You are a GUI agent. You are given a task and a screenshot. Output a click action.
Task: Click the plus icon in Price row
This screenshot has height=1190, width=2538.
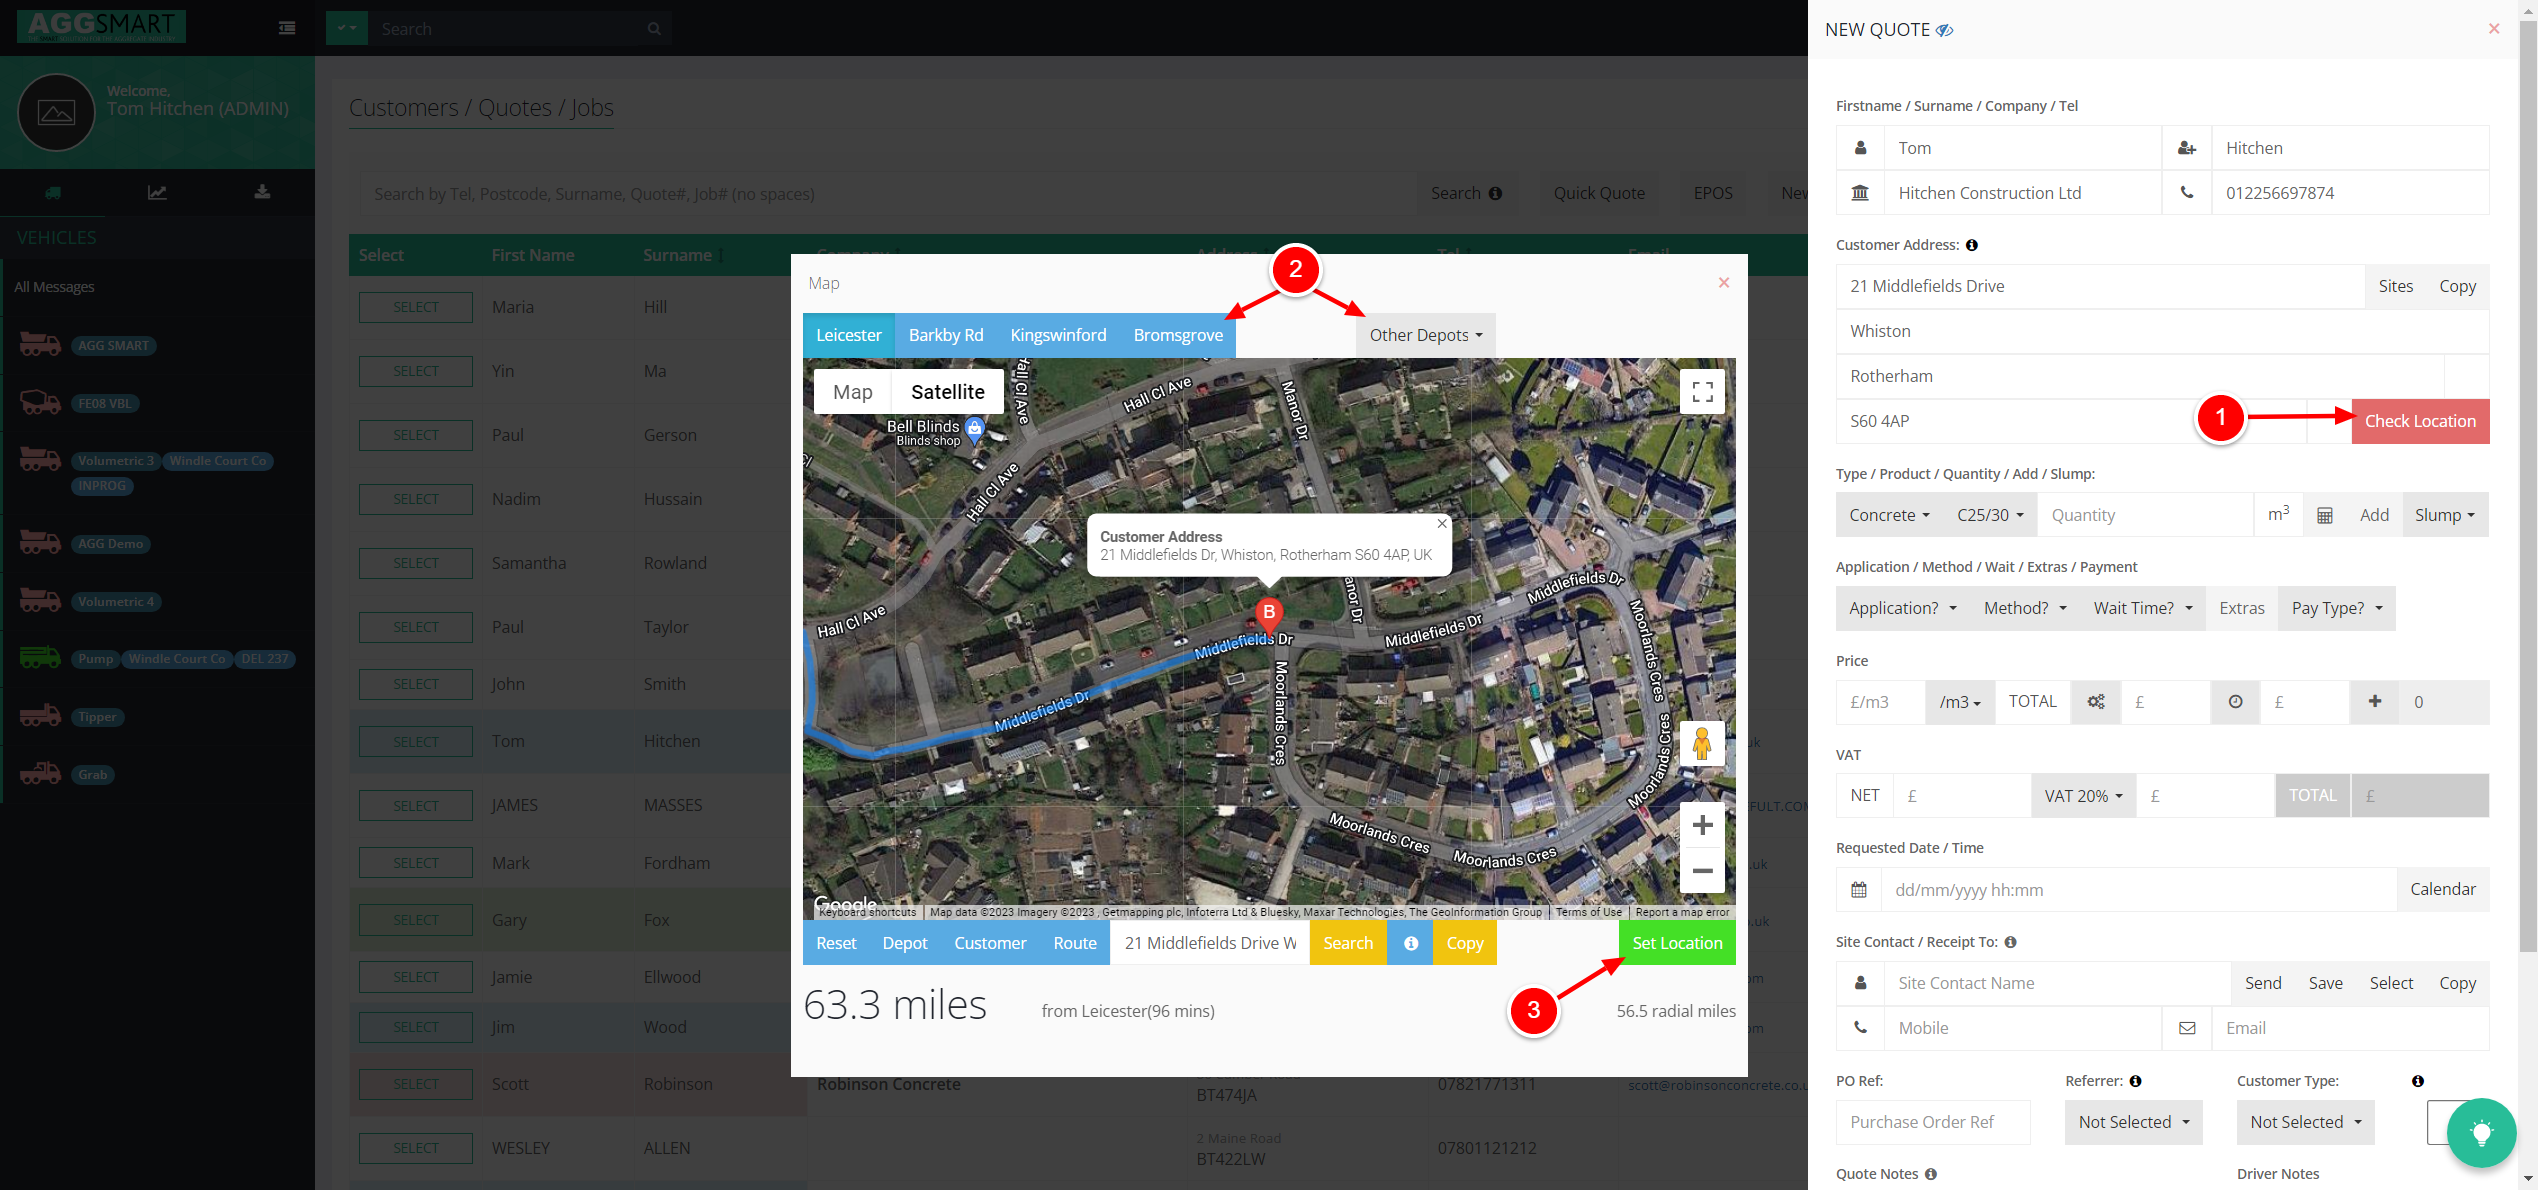2375,702
